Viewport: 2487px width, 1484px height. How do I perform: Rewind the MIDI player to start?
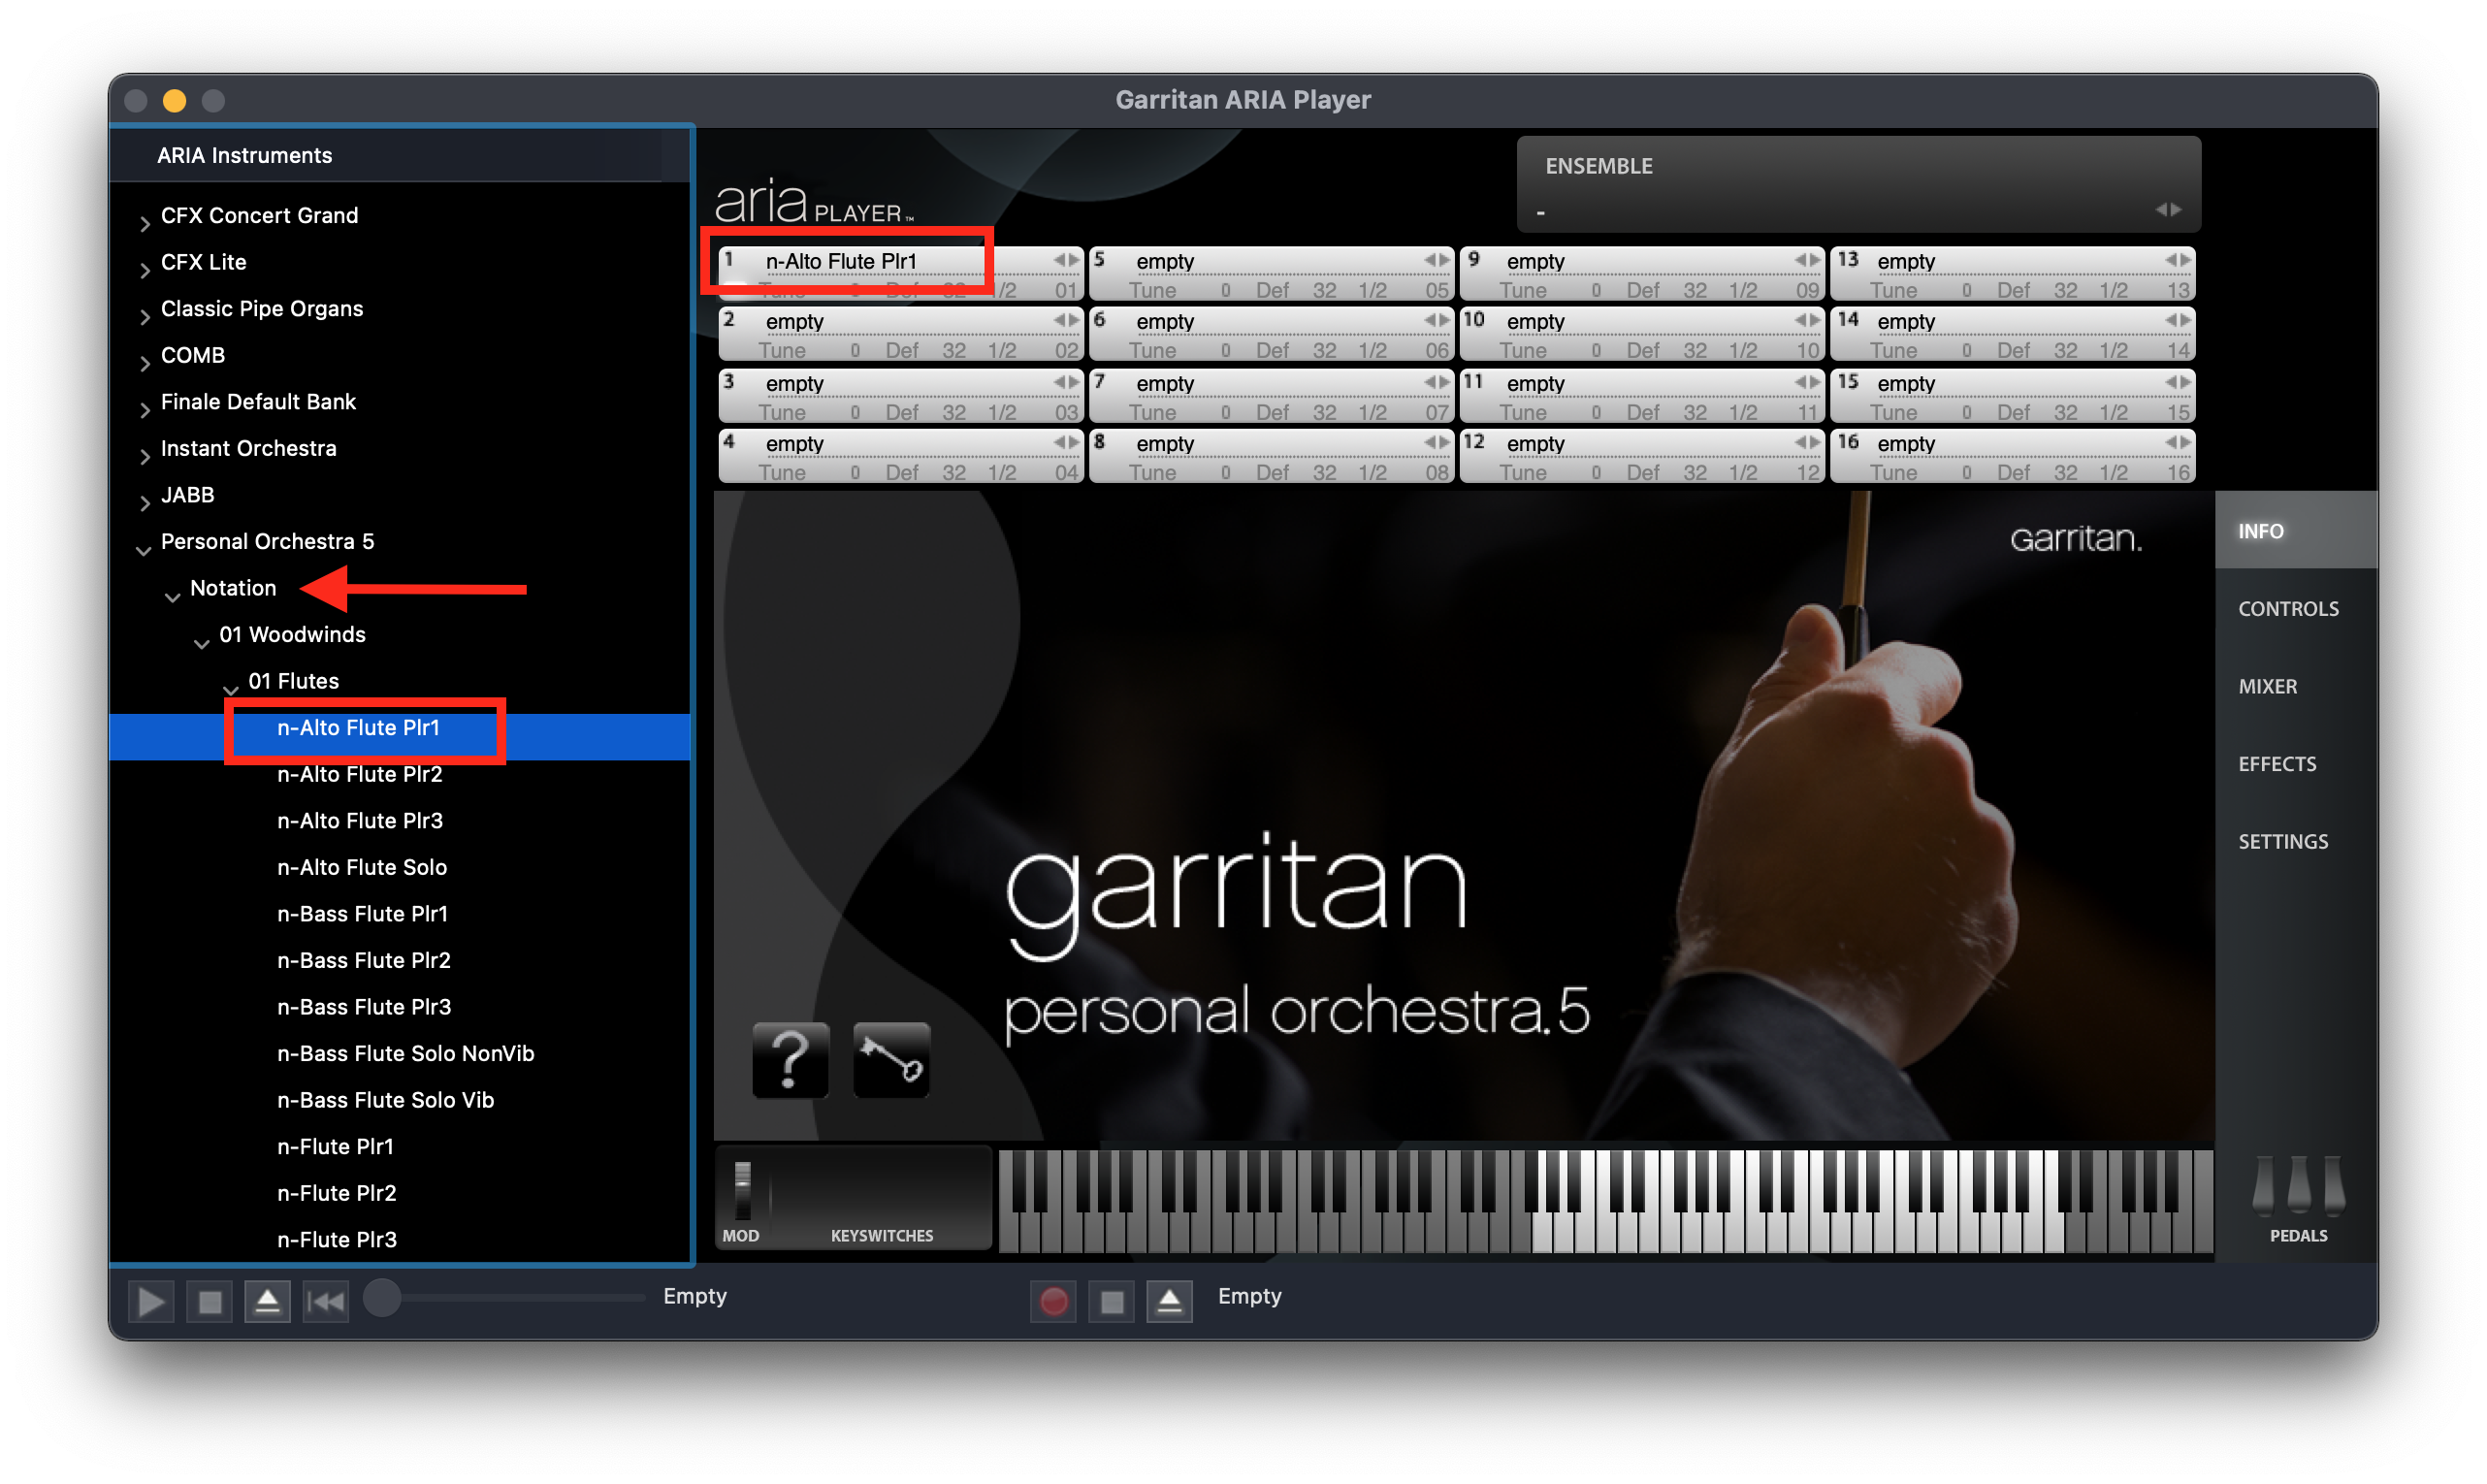point(325,1301)
